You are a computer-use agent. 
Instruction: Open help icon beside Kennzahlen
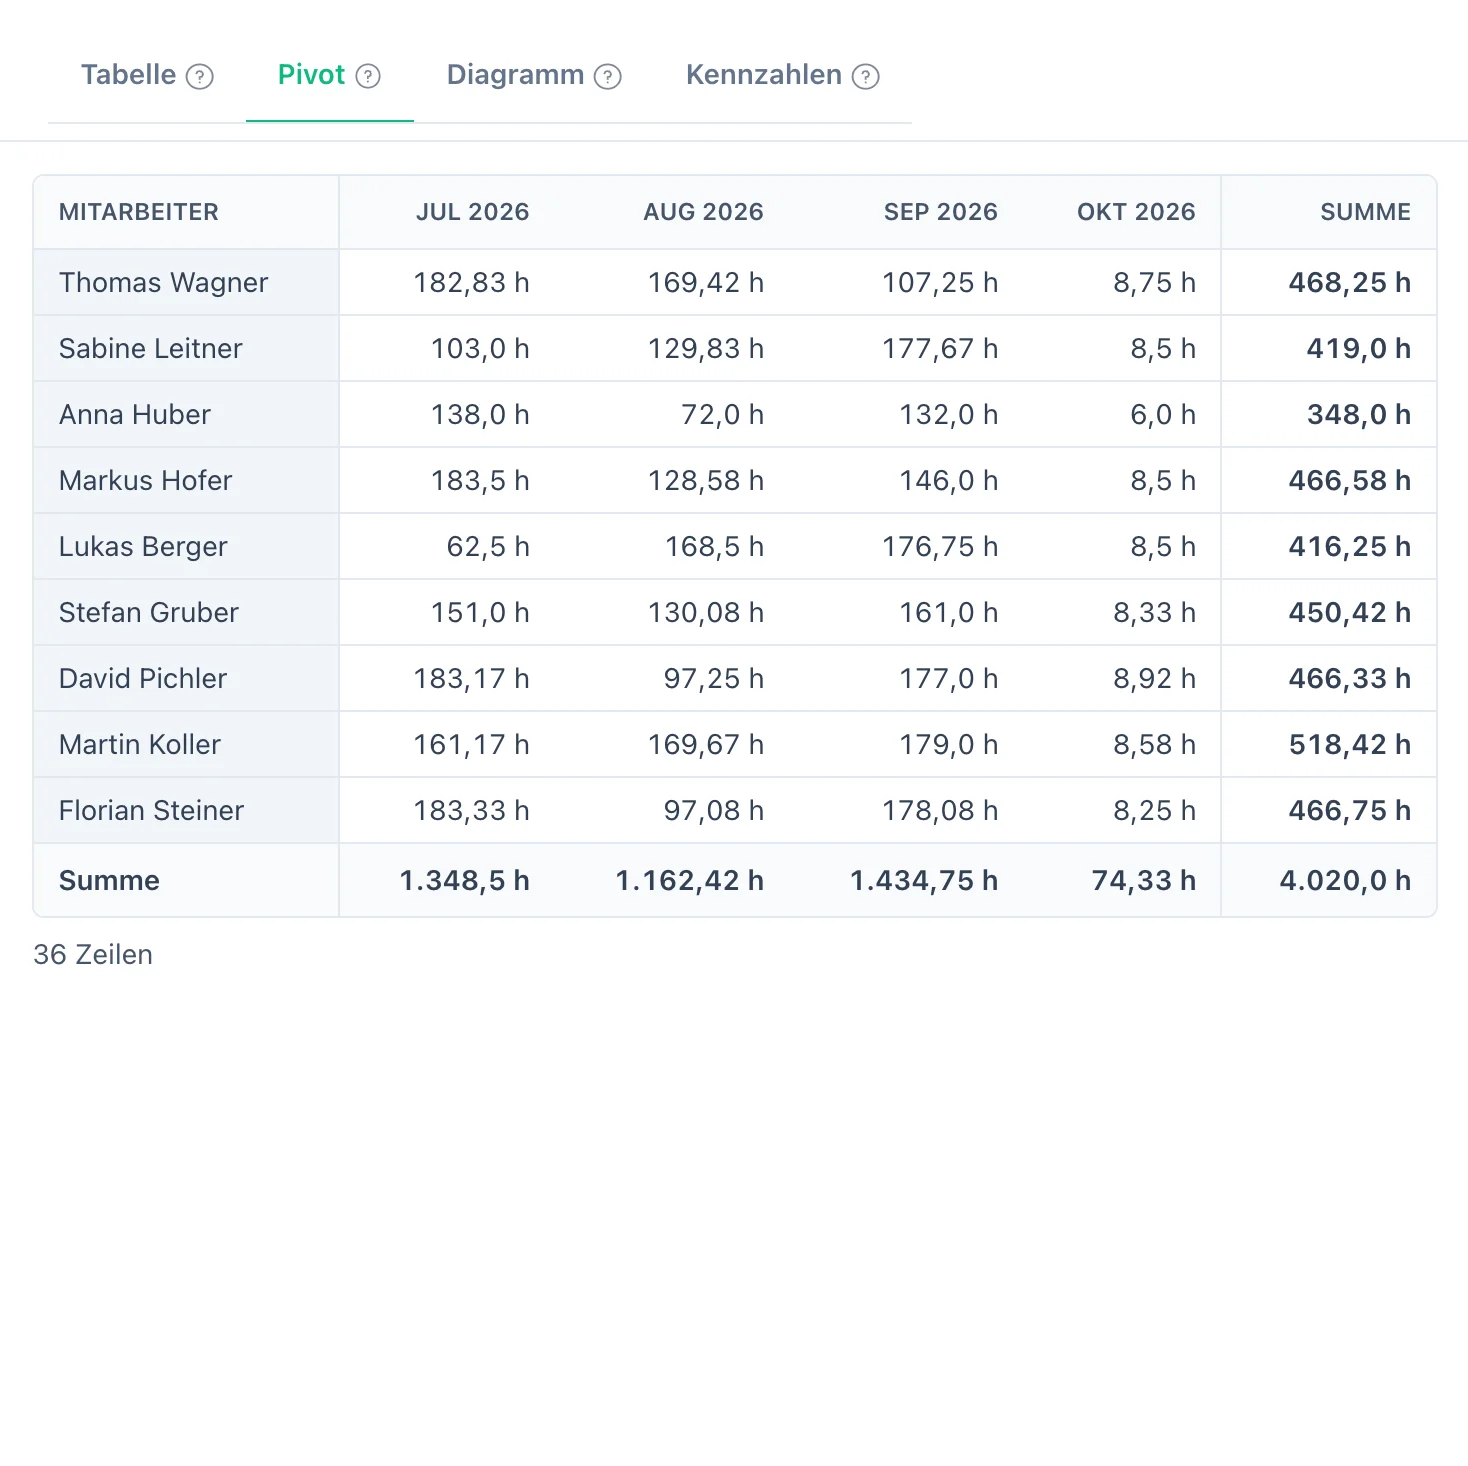click(866, 76)
